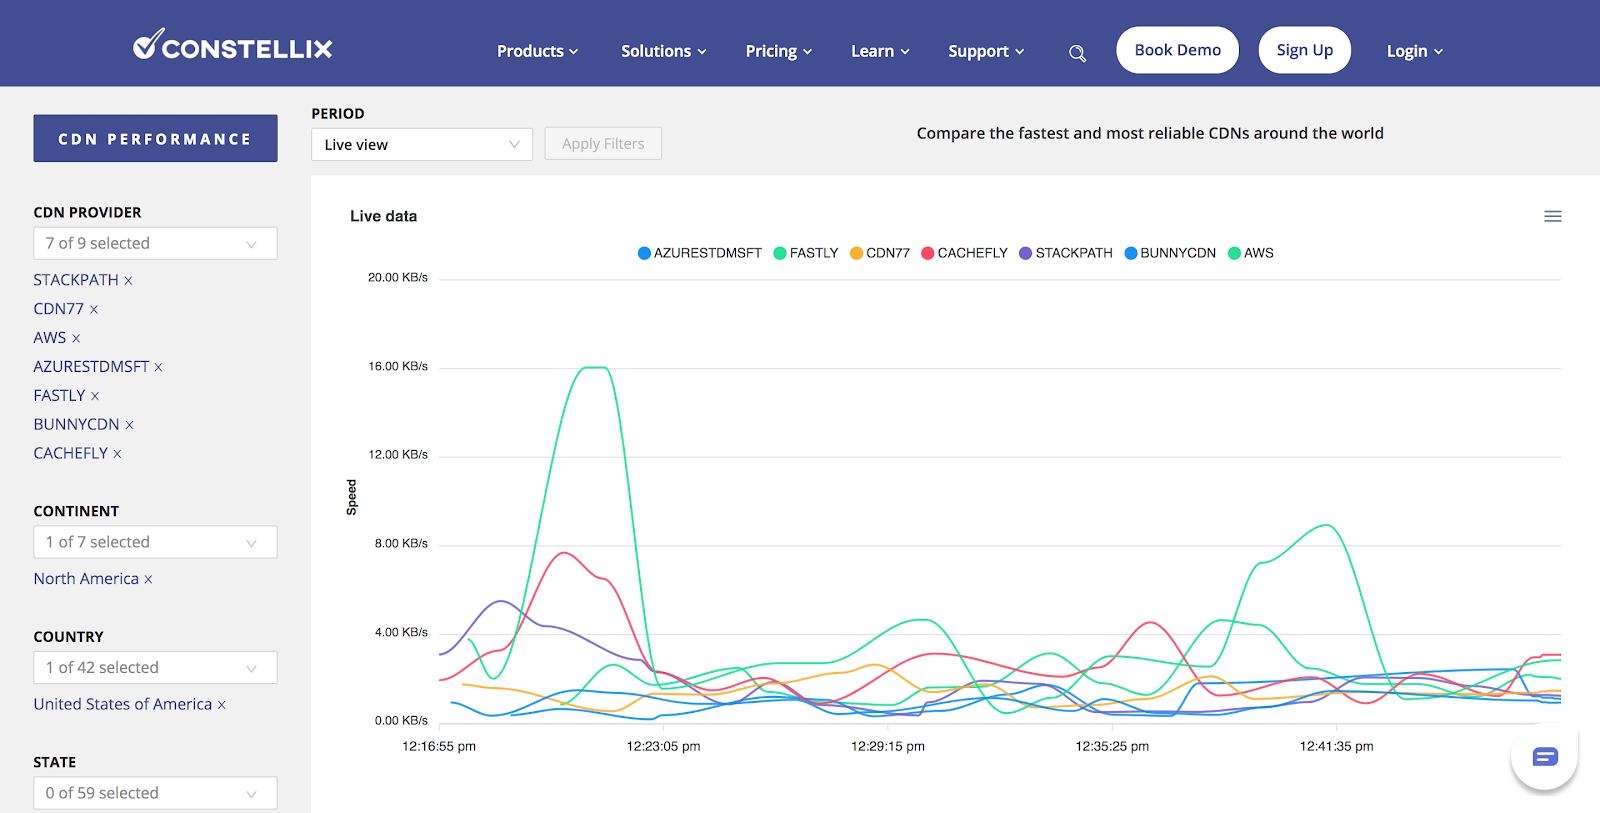Screen dimensions: 1600x813
Task: Open the Country 1 of 42 dropdown
Action: pyautogui.click(x=155, y=667)
